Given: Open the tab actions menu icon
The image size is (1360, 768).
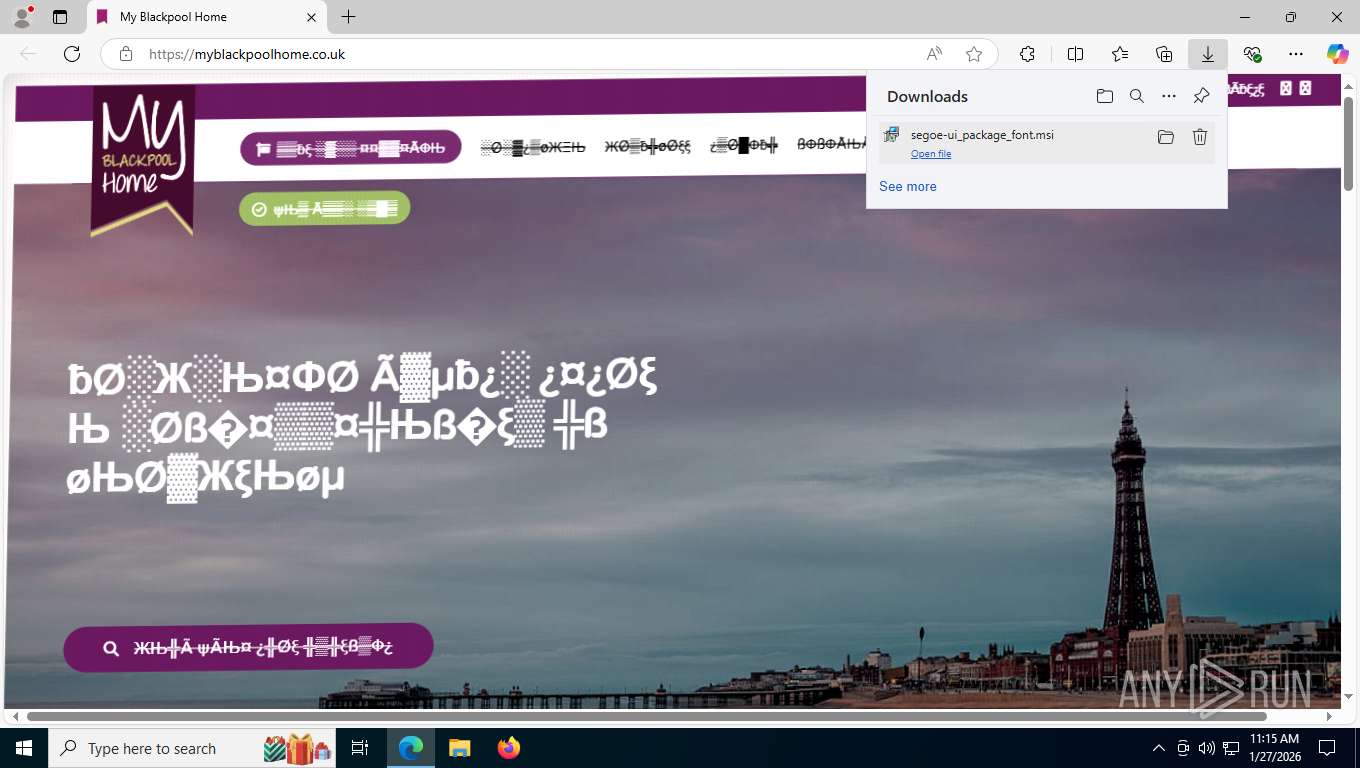Looking at the screenshot, I should point(60,17).
